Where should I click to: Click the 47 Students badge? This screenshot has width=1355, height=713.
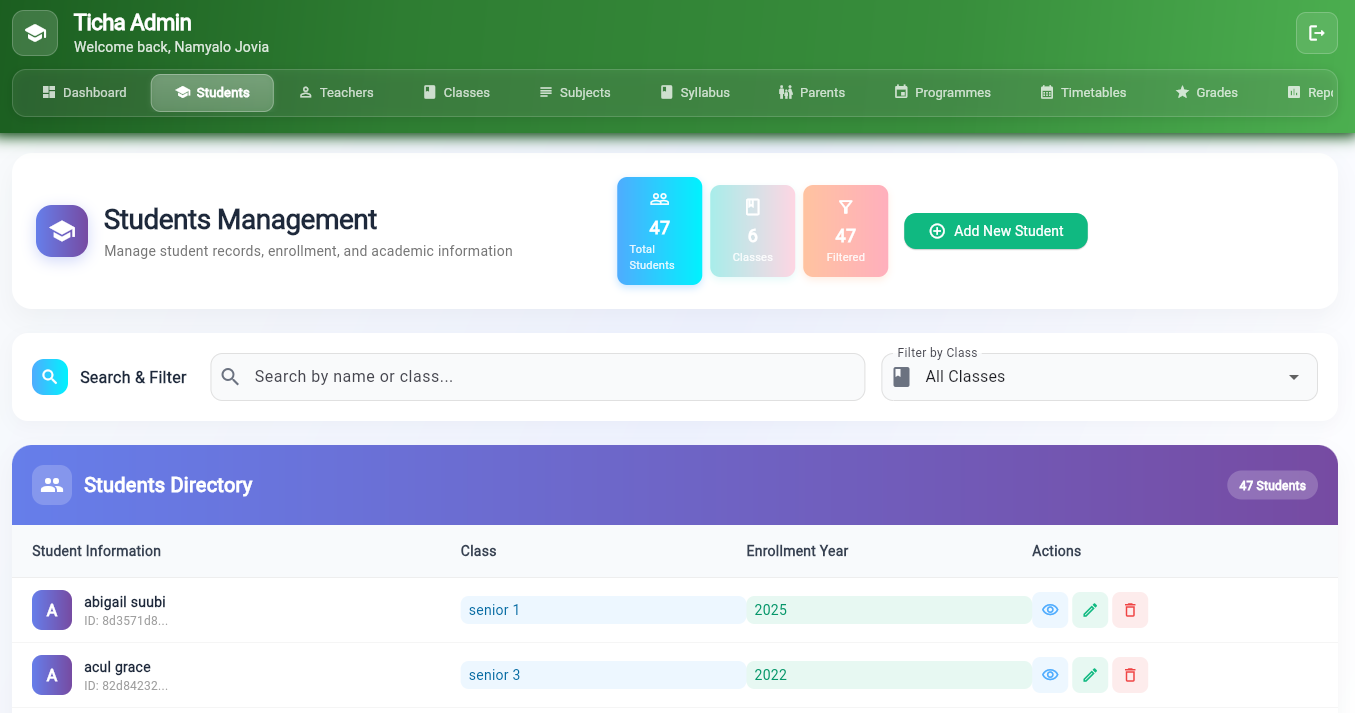[1272, 485]
